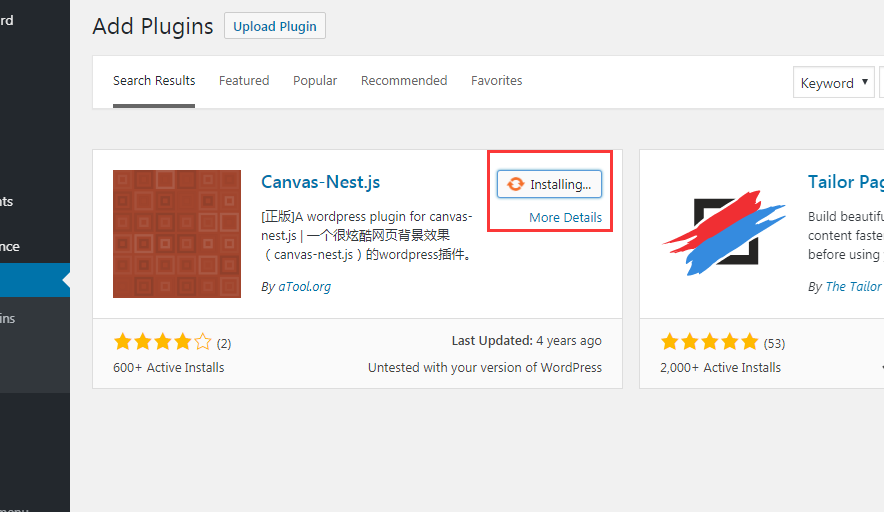Image resolution: width=884 pixels, height=512 pixels.
Task: Click the Tailor Page Builder logo thumbnail
Action: point(724,233)
